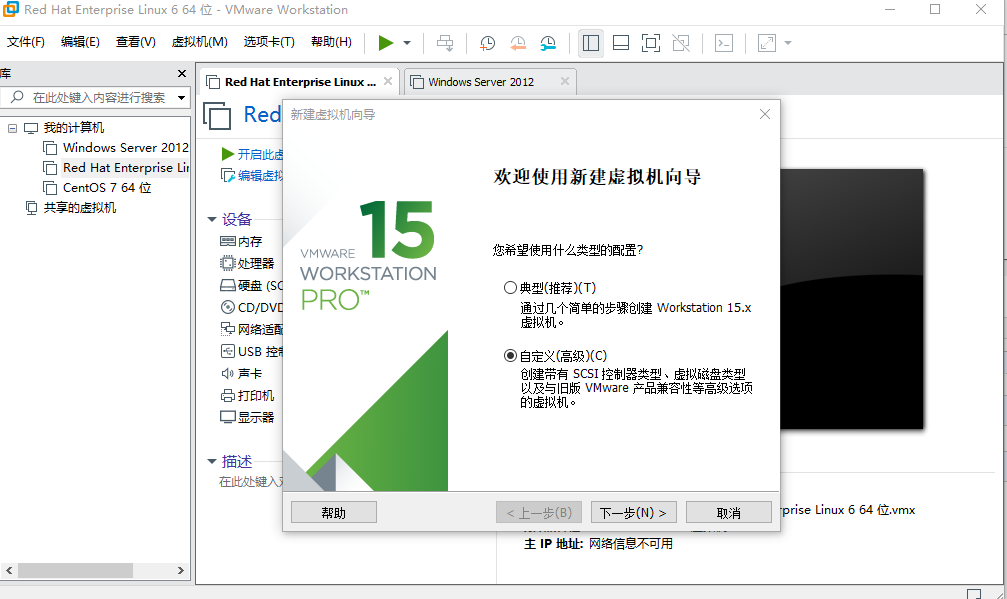Click the 取消 button in the wizard
Viewport: 1007px width, 599px height.
click(729, 512)
